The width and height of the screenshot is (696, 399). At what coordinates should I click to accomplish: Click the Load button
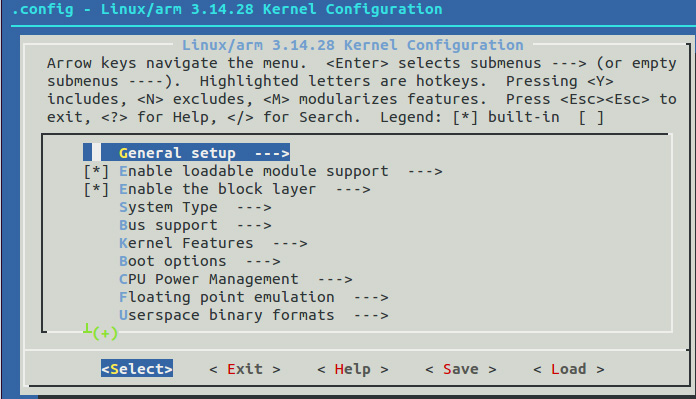(x=569, y=369)
